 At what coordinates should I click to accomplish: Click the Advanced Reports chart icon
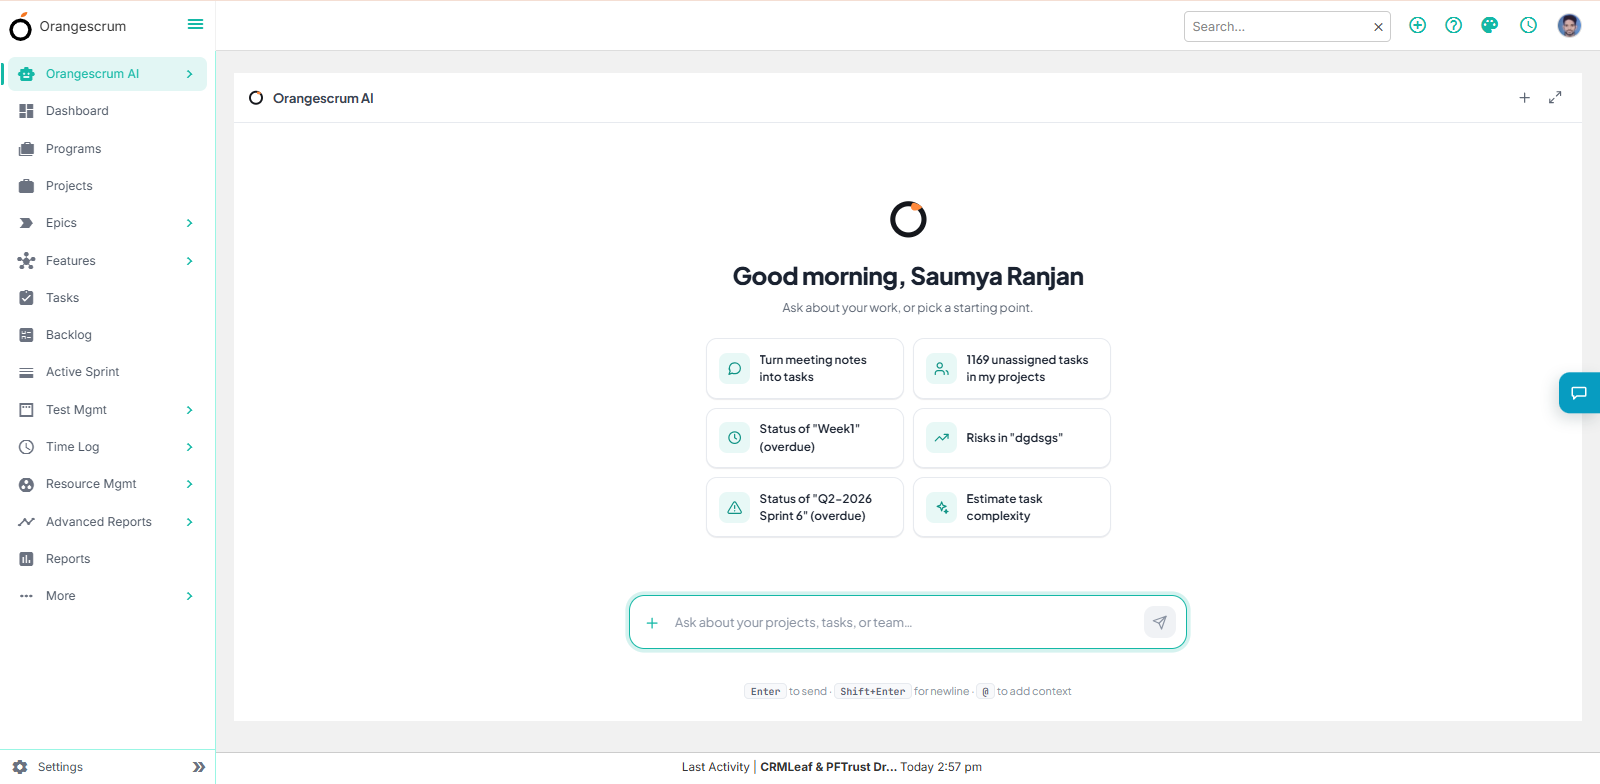(x=26, y=522)
